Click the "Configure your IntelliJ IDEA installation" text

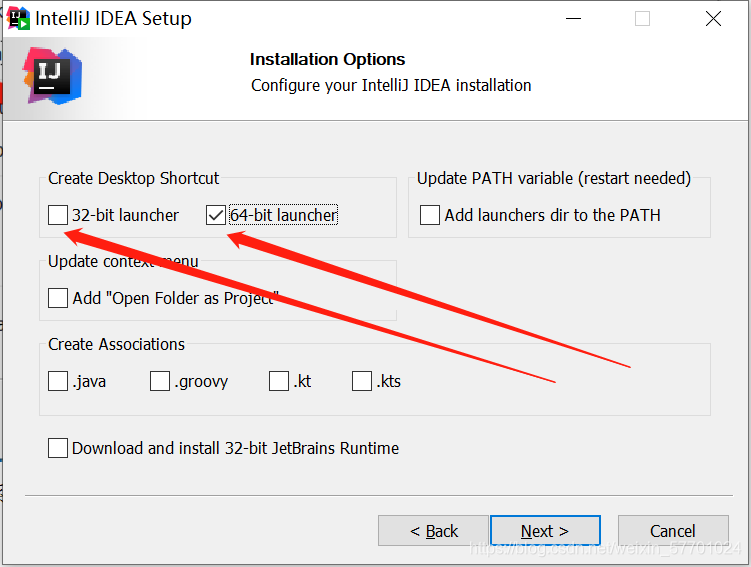391,85
